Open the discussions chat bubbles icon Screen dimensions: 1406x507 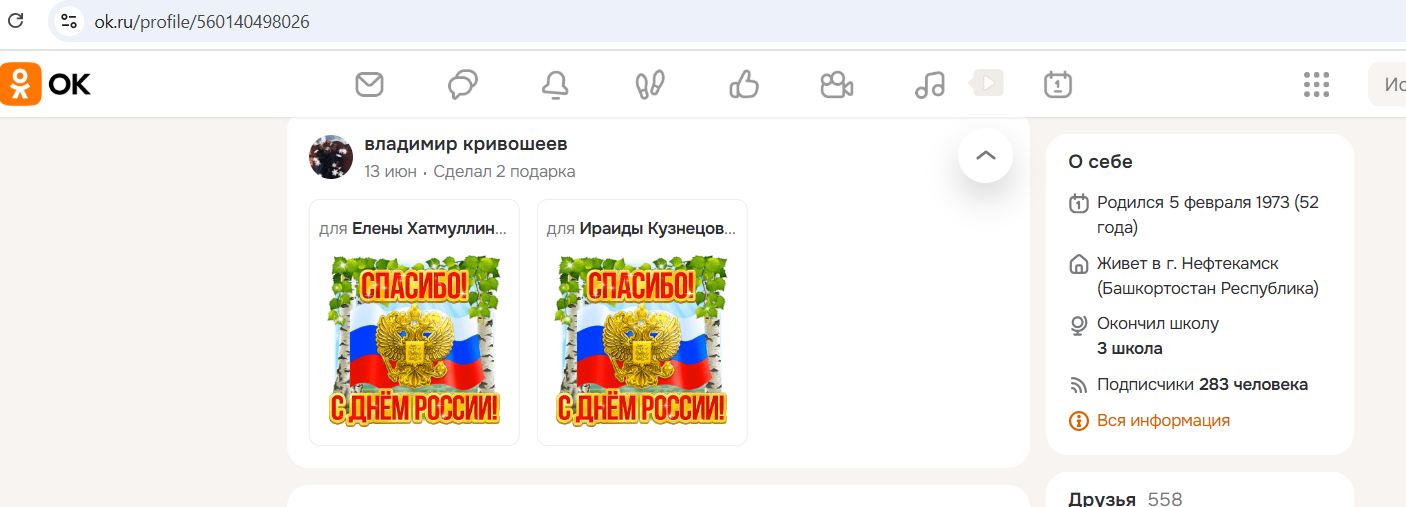(x=462, y=85)
